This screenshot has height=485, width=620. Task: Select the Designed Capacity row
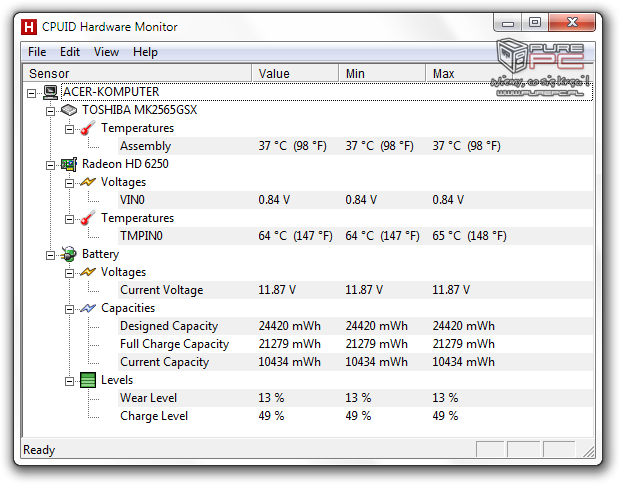coord(355,326)
